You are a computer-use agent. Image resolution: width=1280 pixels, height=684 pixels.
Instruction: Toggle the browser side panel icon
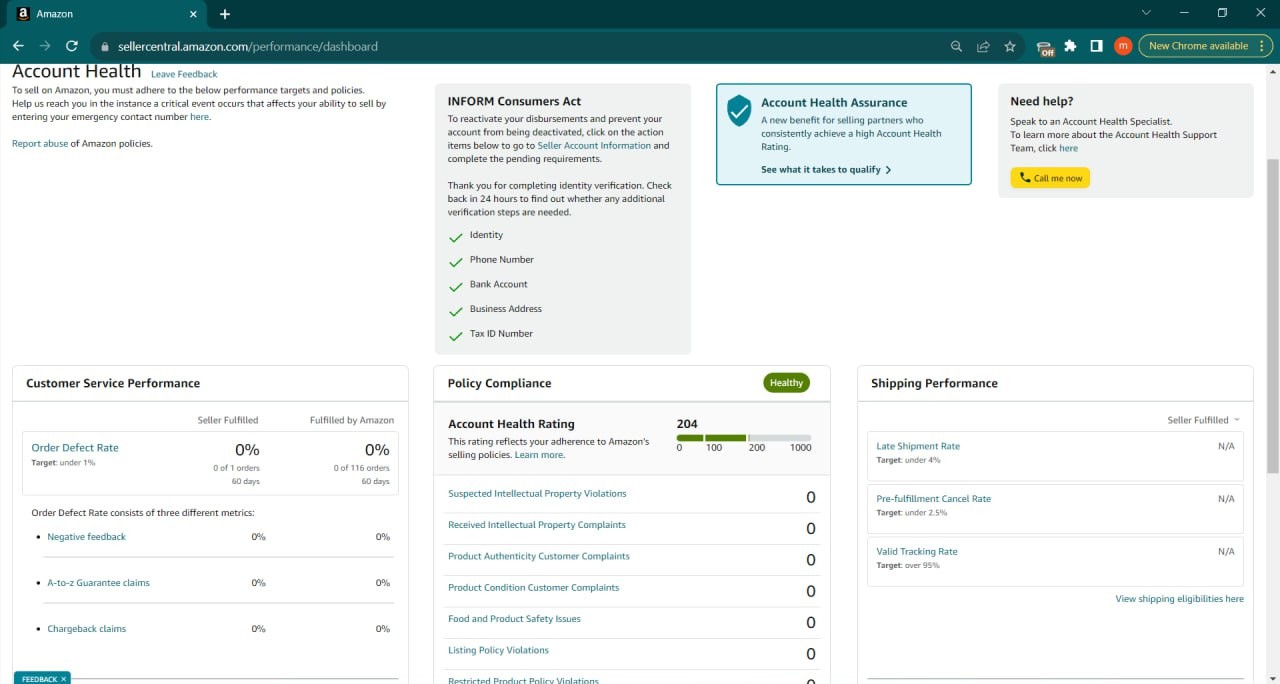pyautogui.click(x=1097, y=46)
